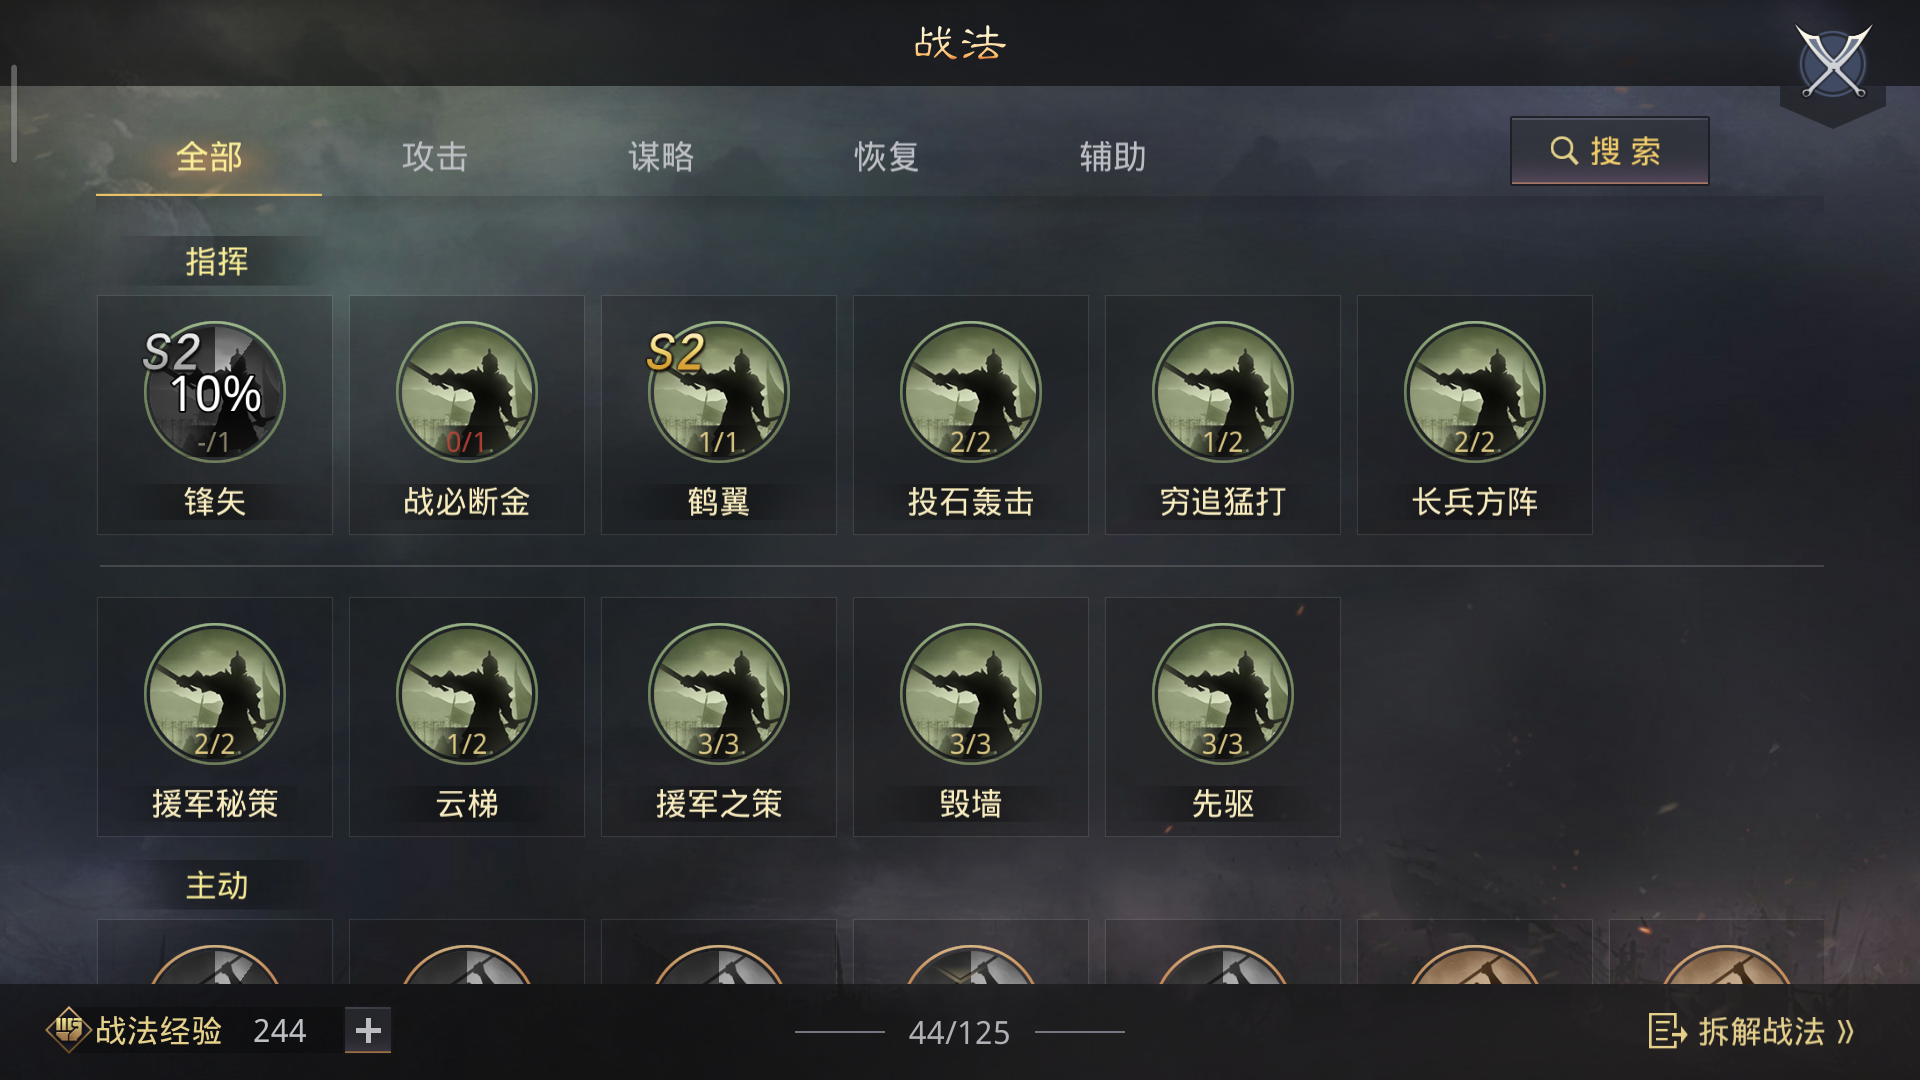Switch to the 全部 tab
The height and width of the screenshot is (1080, 1920).
[209, 157]
